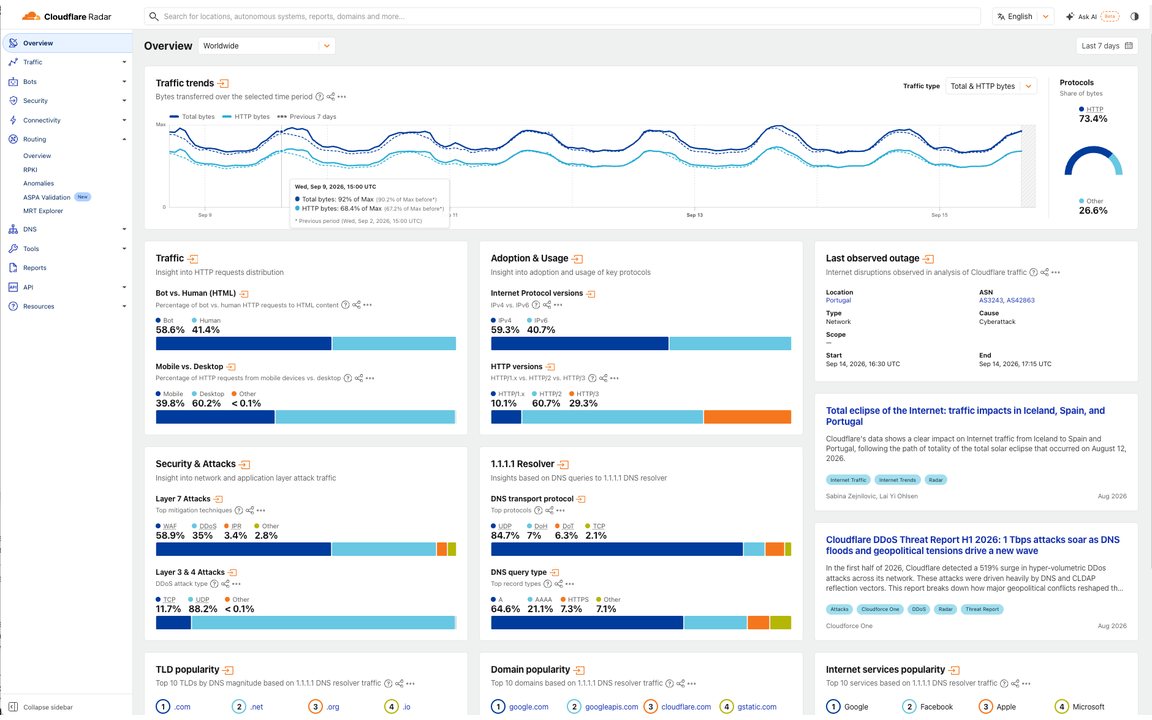
Task: Toggle HTTP bytes legend series
Action: [246, 117]
